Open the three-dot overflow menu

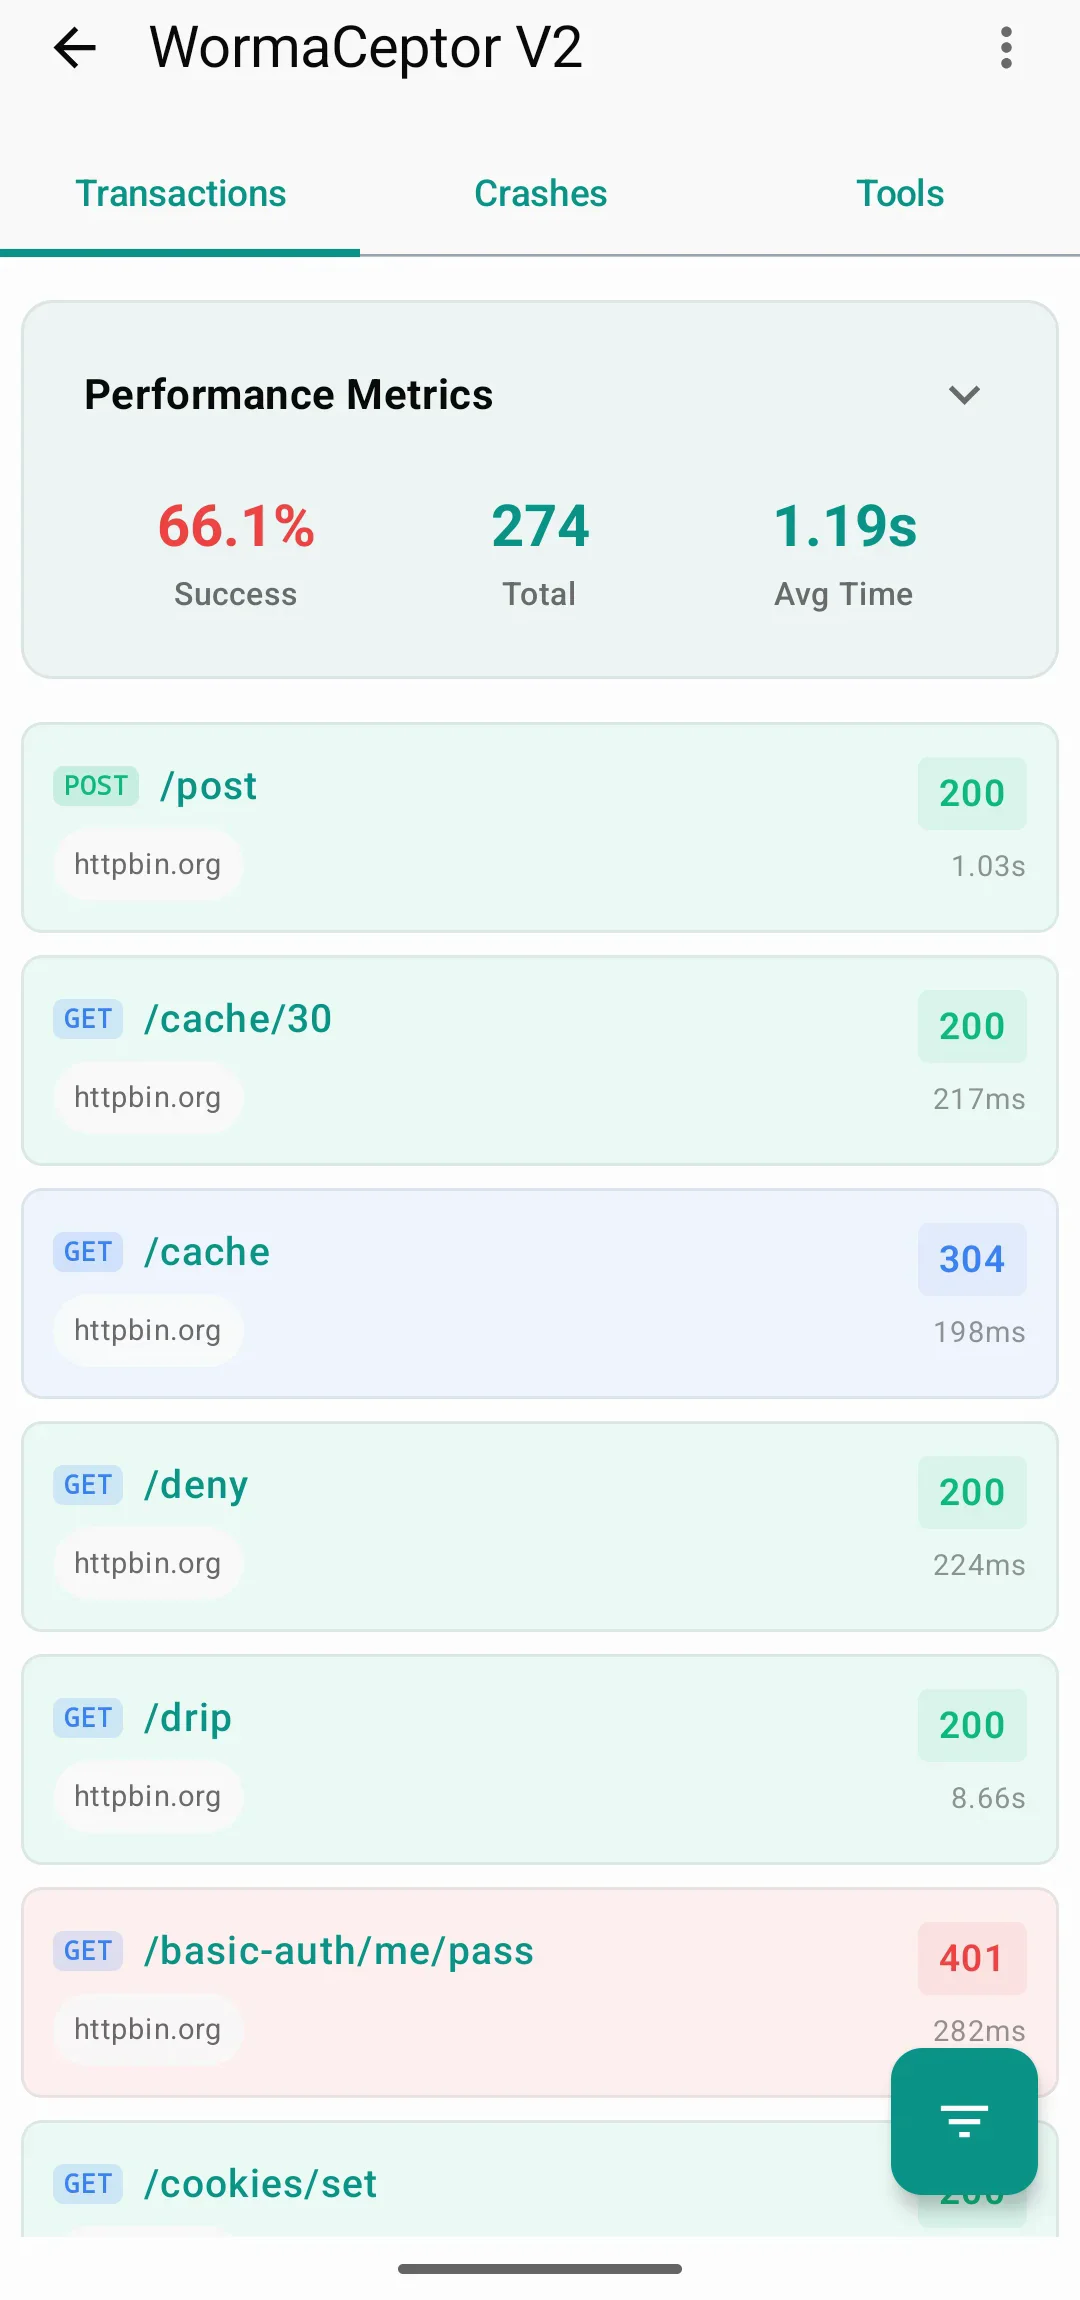pyautogui.click(x=1005, y=47)
